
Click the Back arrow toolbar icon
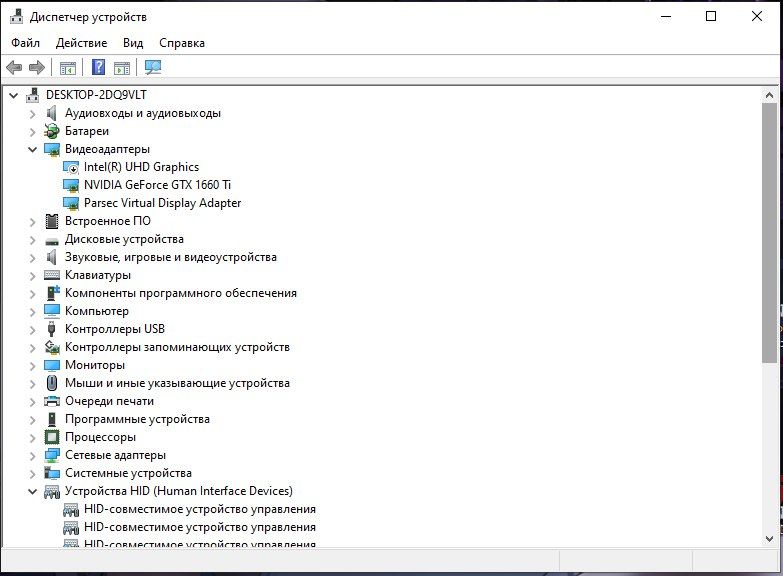click(x=14, y=67)
